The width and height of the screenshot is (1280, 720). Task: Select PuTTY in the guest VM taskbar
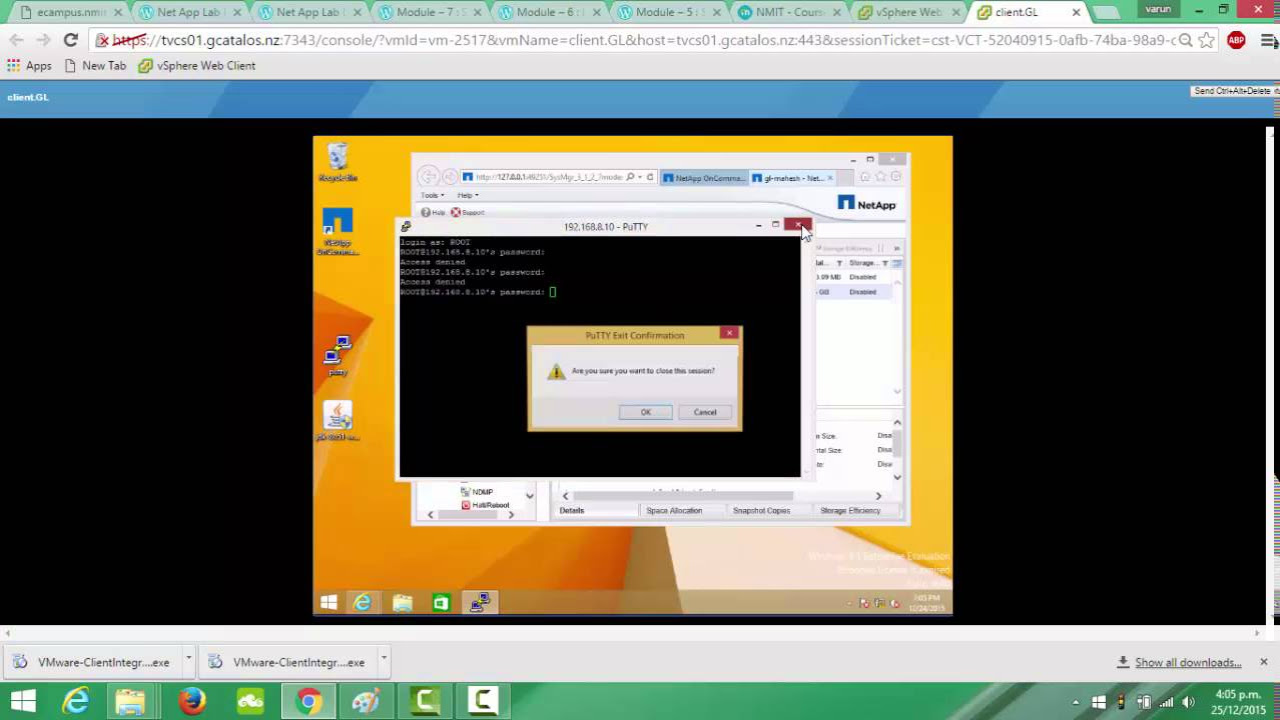[481, 602]
